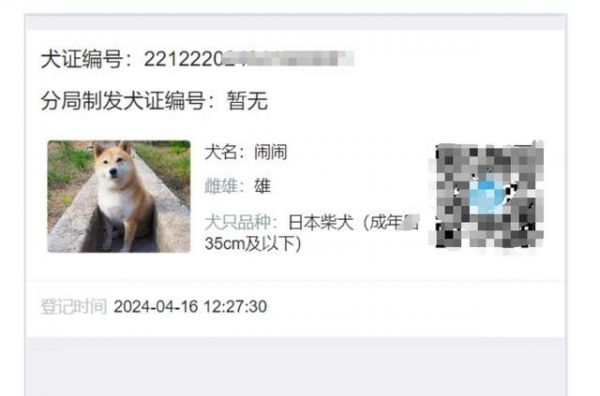
Task: Click the 犬证编号 label
Action: click(82, 59)
